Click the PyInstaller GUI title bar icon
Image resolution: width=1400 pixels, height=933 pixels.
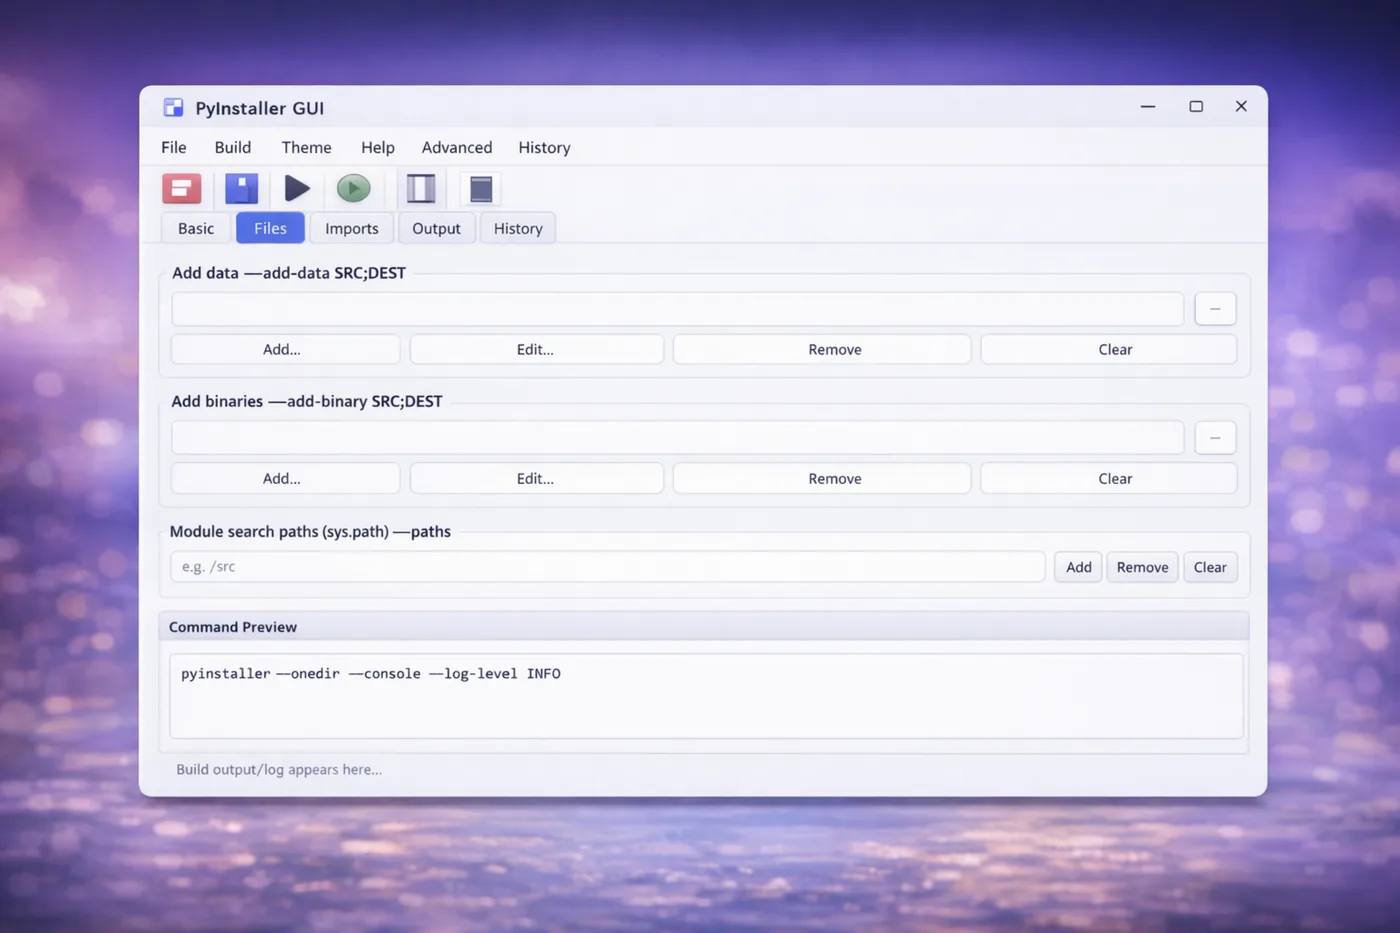click(172, 106)
